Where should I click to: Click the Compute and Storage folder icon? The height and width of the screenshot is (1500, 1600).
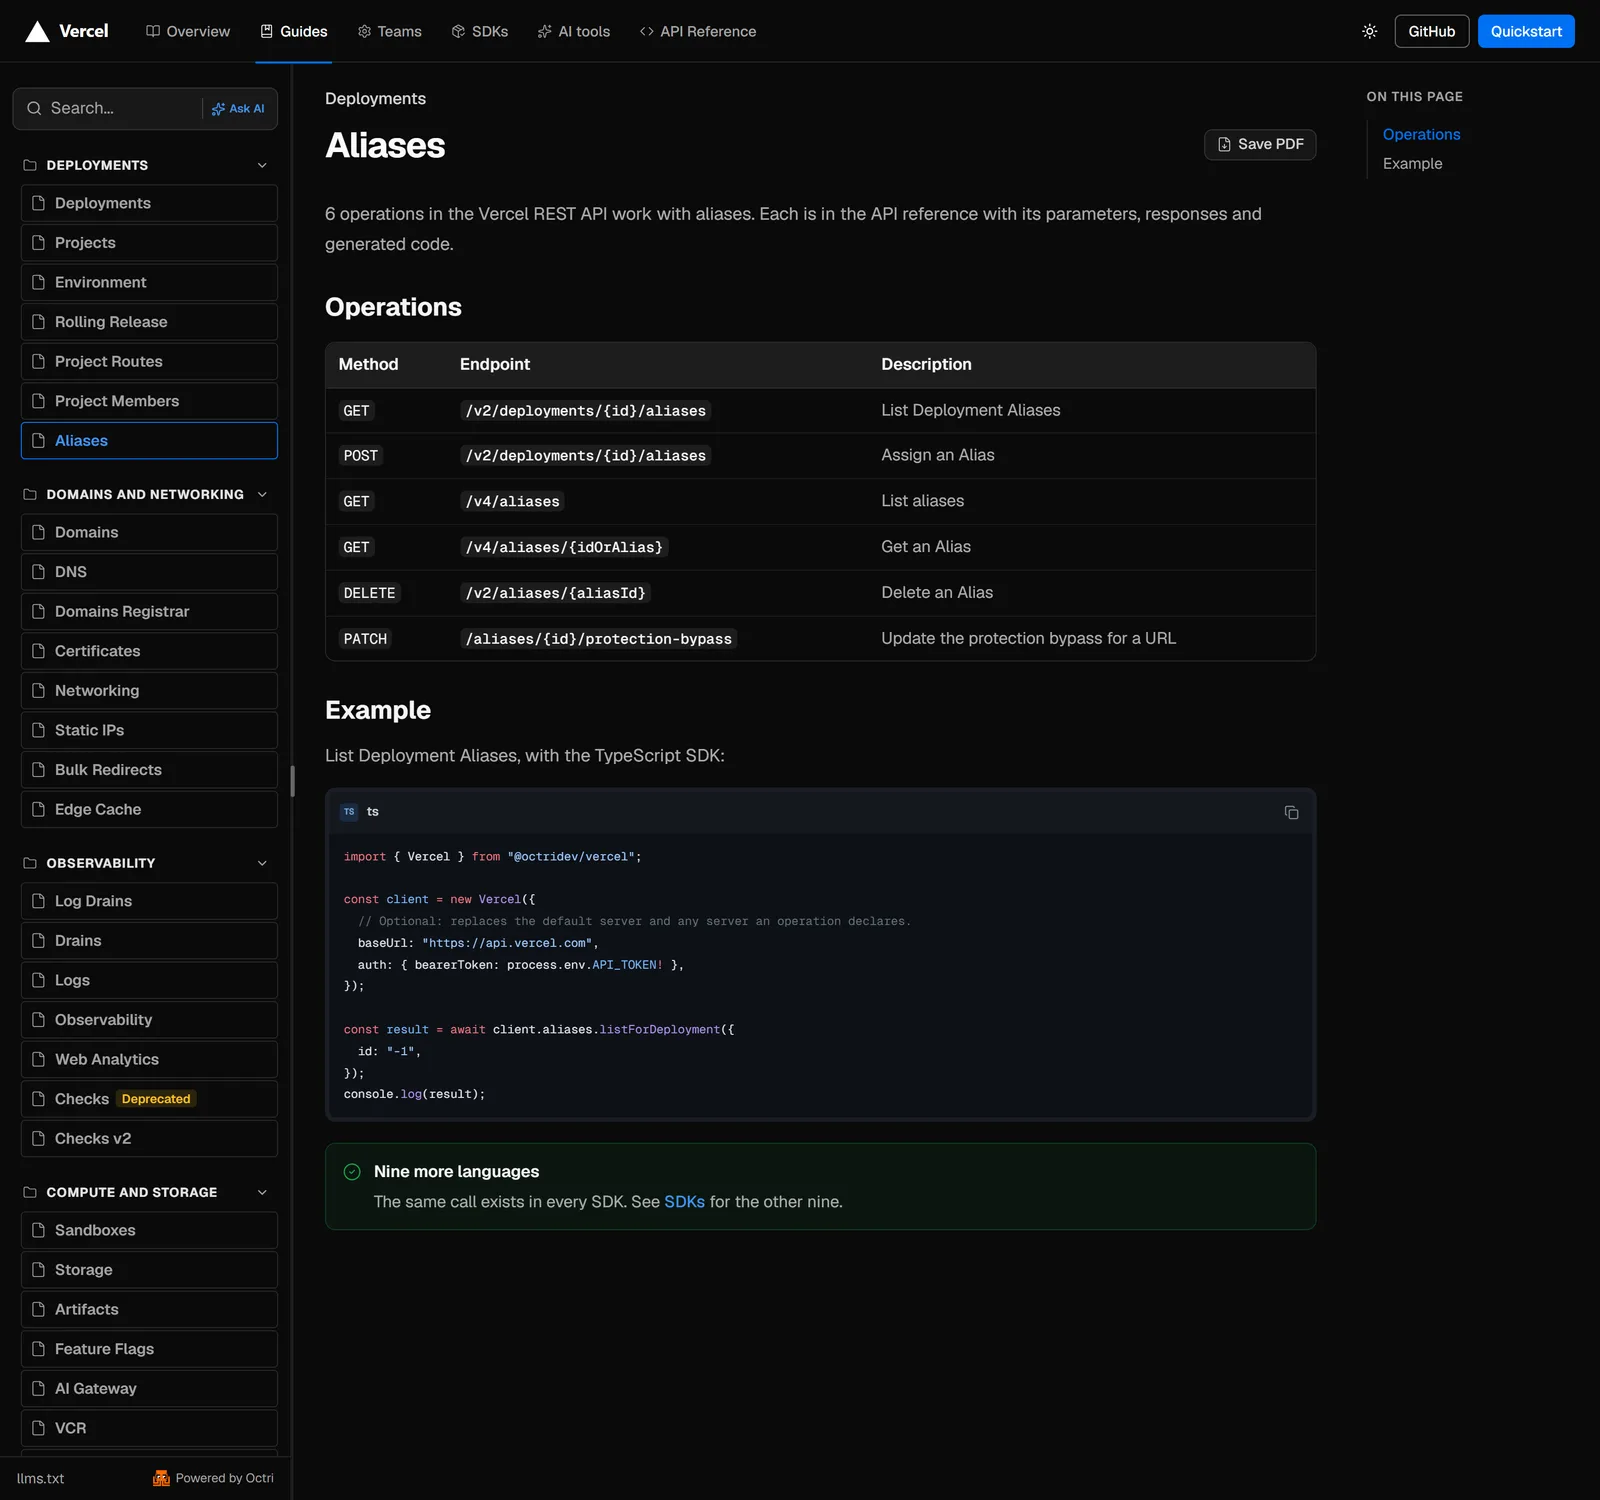coord(30,1192)
